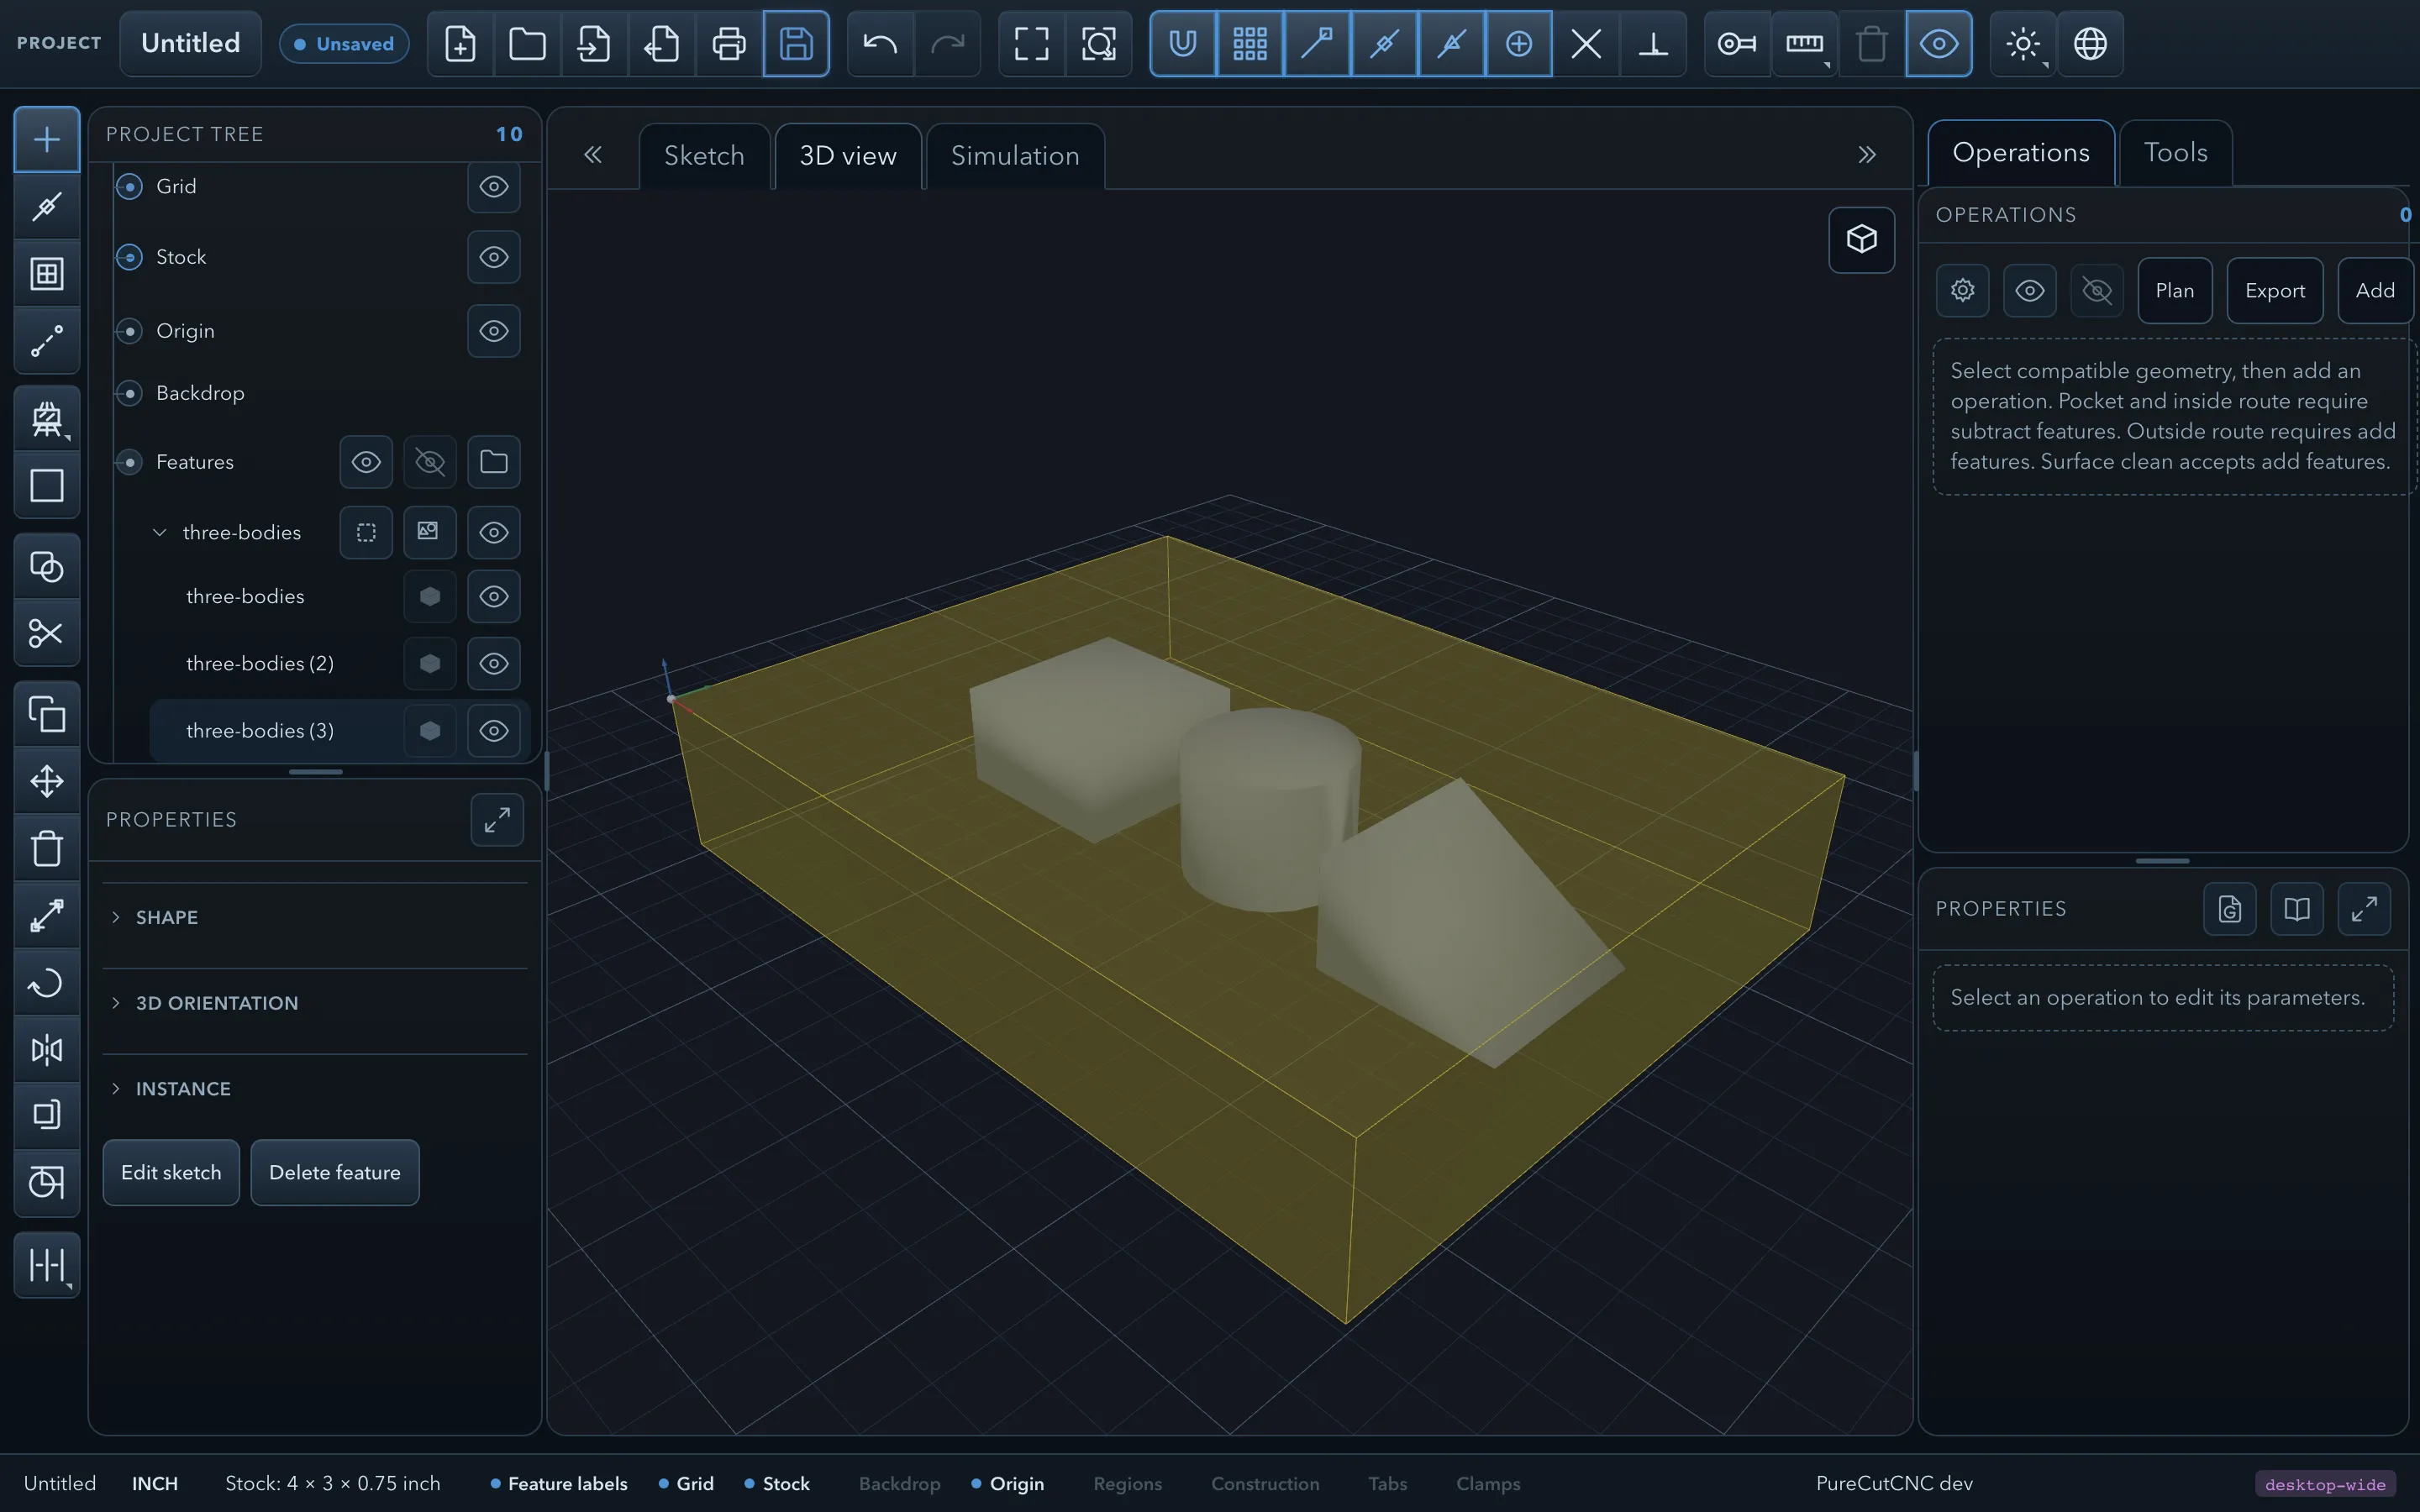Undo the last action
2420x1512 pixels.
coord(880,44)
